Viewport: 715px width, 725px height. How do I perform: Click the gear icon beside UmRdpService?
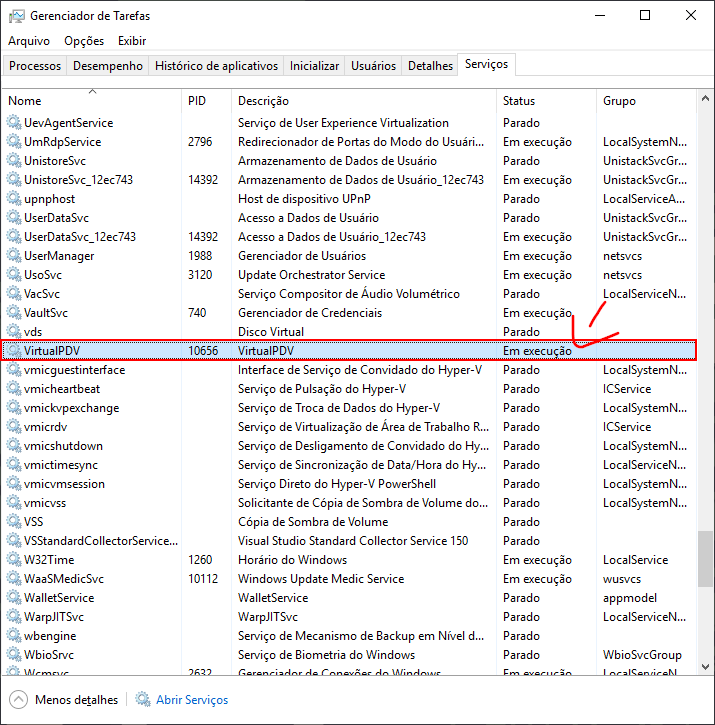pyautogui.click(x=14, y=141)
